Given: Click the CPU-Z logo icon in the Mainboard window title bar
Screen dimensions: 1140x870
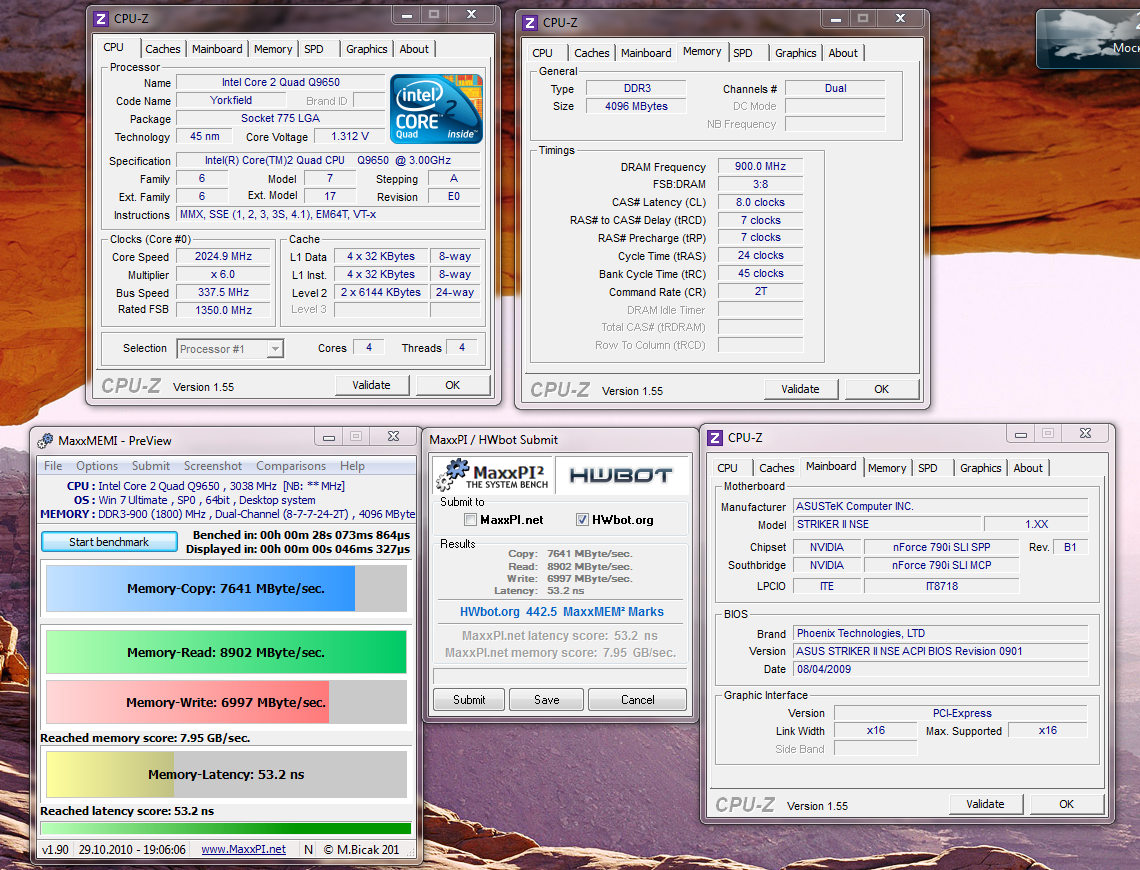Looking at the screenshot, I should coord(715,438).
